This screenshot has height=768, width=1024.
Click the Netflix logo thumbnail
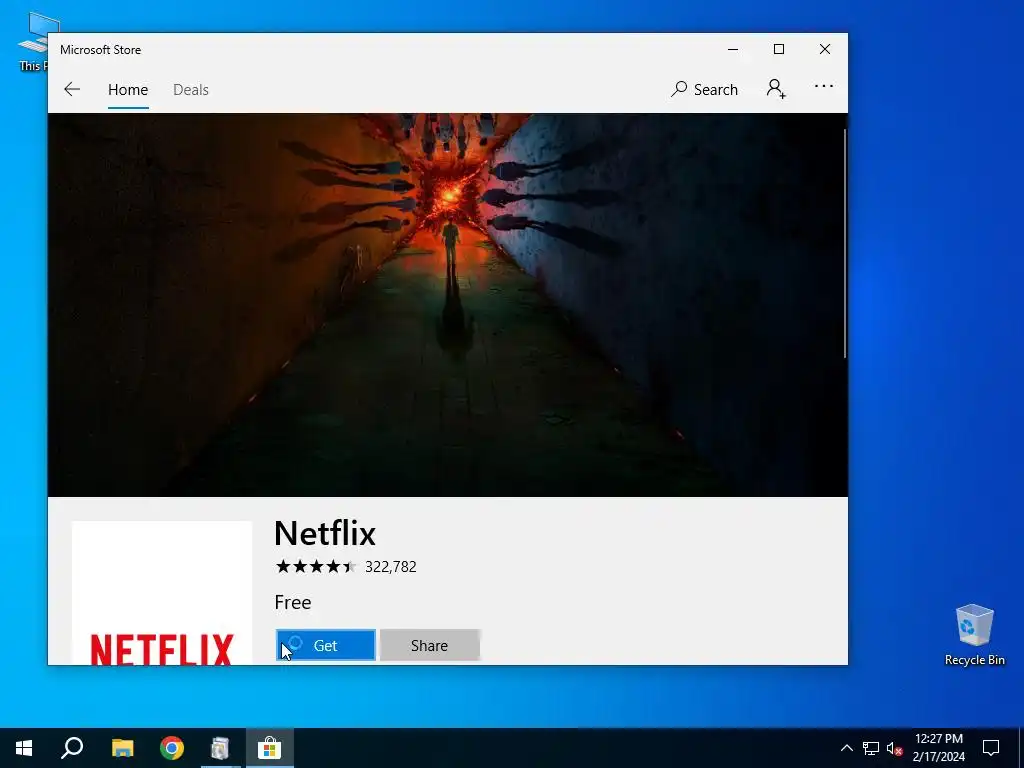[161, 593]
